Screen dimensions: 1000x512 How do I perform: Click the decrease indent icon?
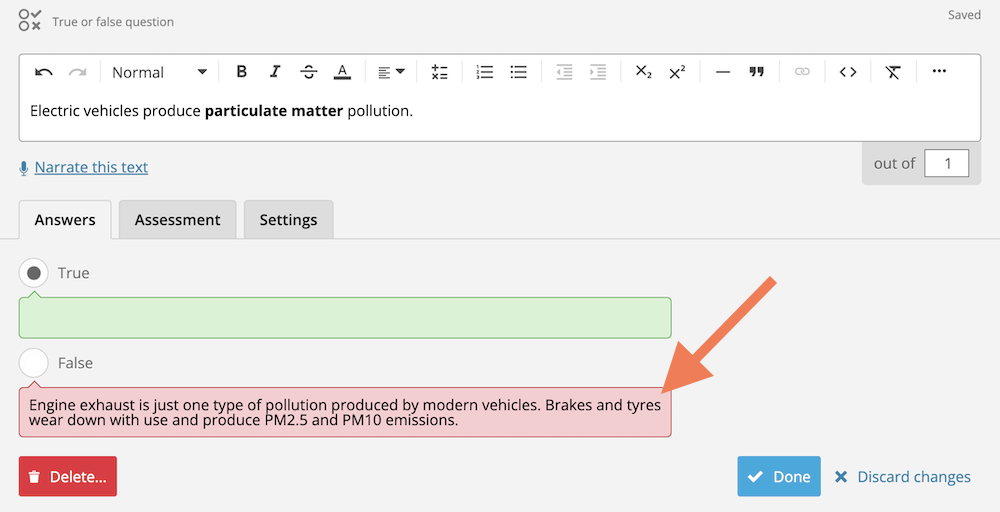click(x=564, y=72)
